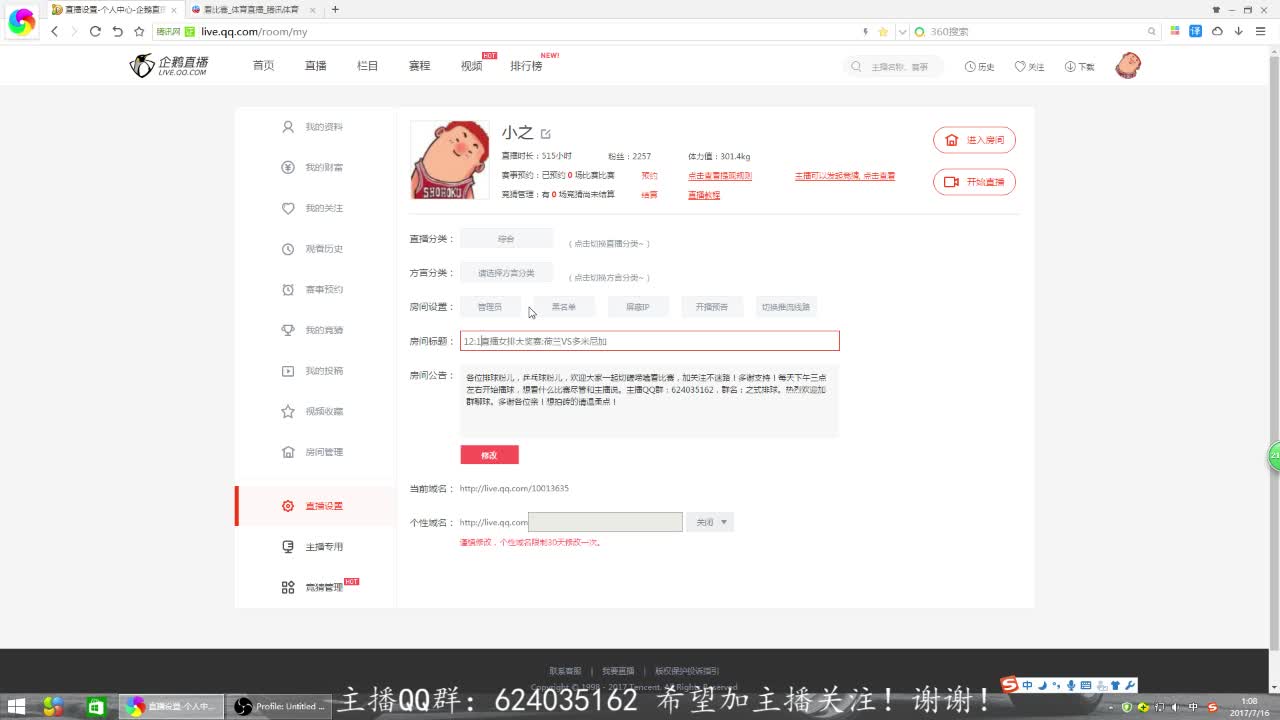The height and width of the screenshot is (720, 1280).
Task: Click the browser refresh icon
Action: click(95, 31)
